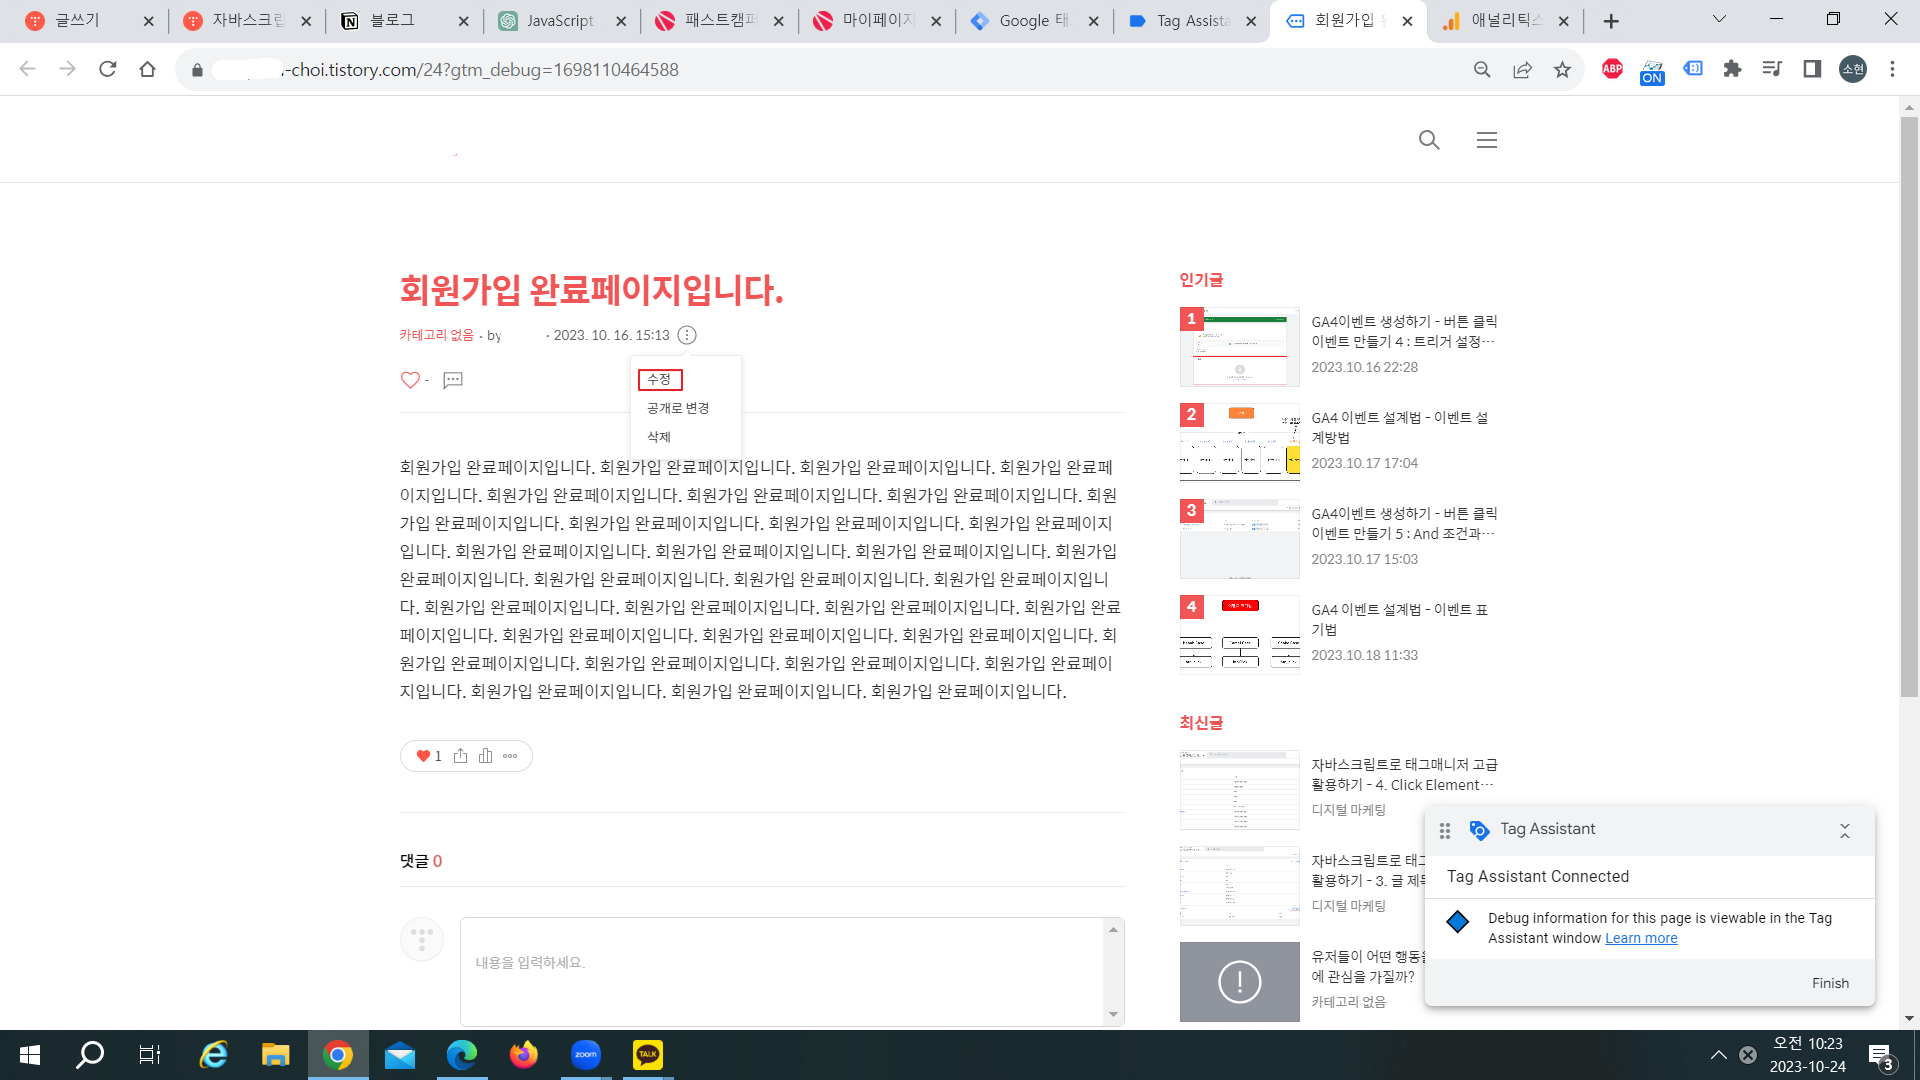Click the comment bubble icon below the title

tap(453, 380)
